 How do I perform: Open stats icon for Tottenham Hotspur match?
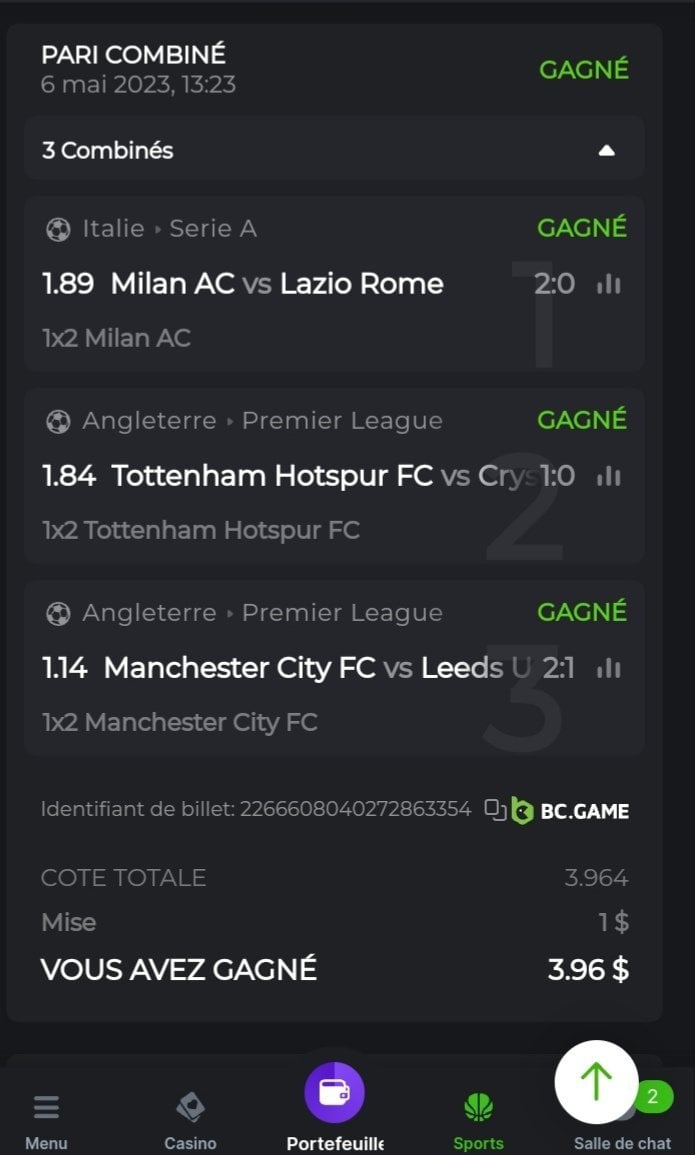tap(608, 477)
